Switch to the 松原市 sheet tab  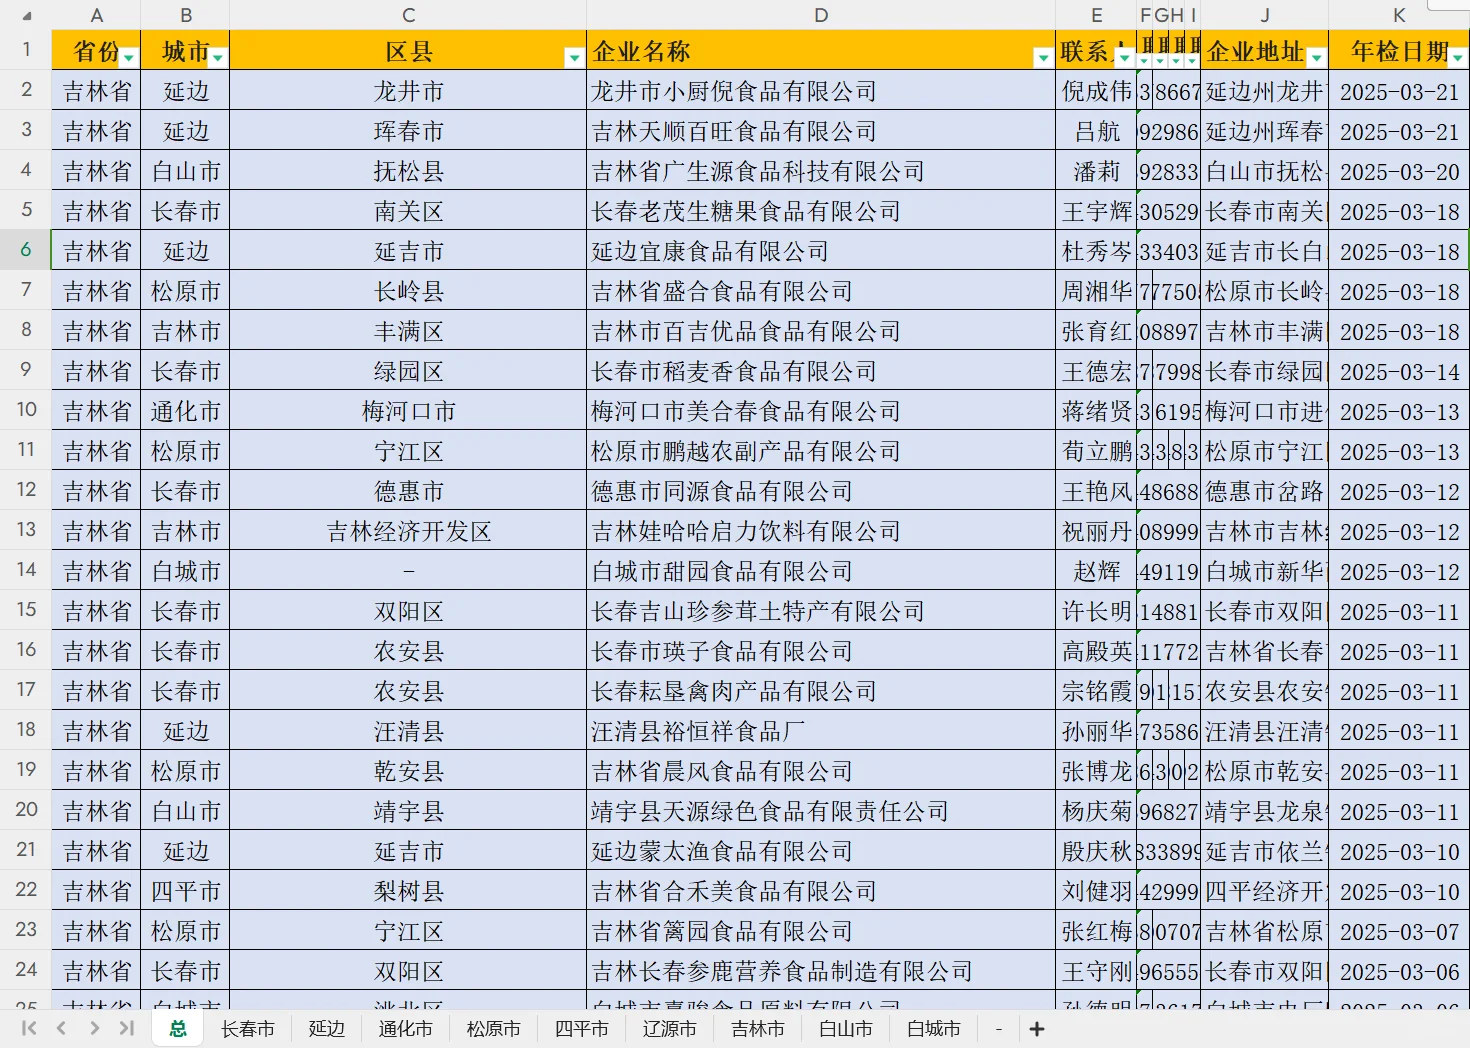click(x=493, y=1028)
